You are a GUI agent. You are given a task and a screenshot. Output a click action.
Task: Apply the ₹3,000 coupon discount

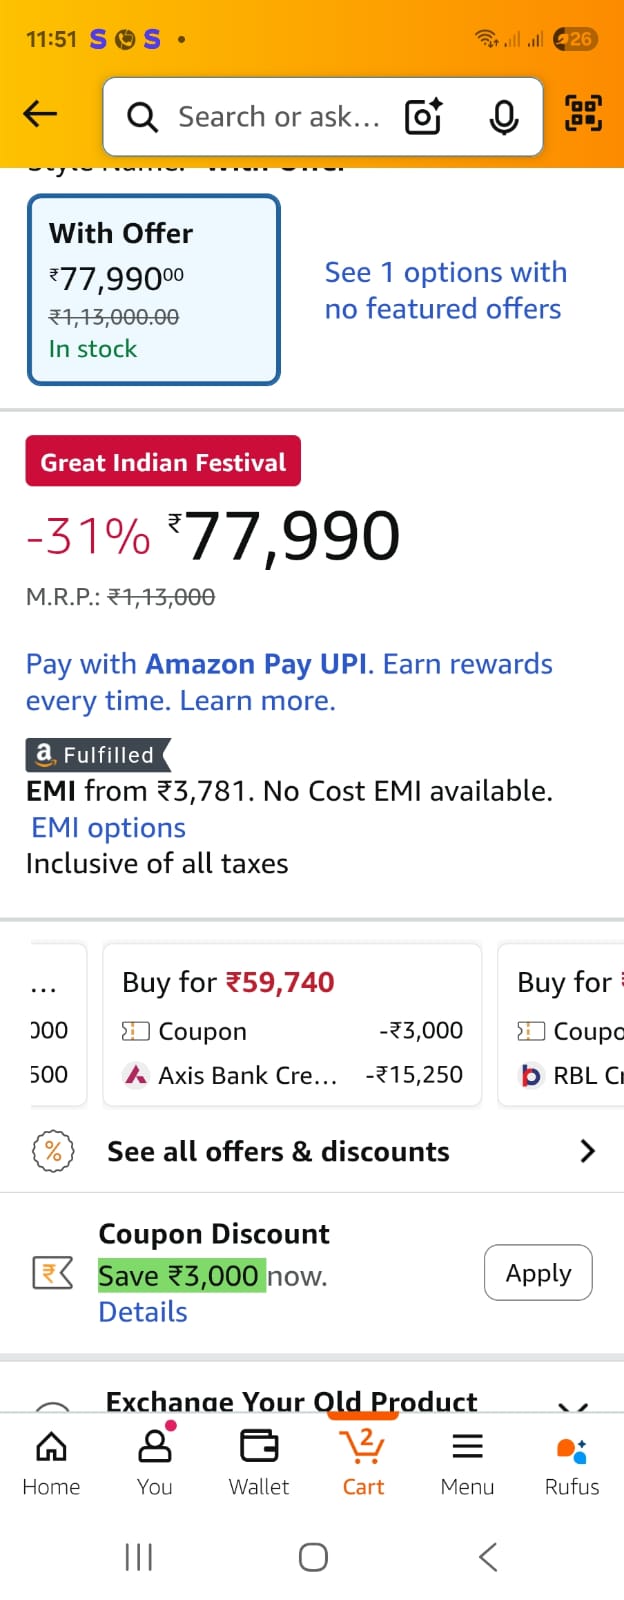[538, 1273]
